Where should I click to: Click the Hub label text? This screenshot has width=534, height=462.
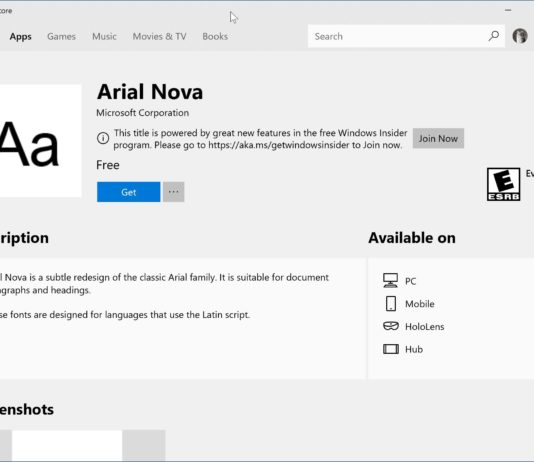[x=414, y=349]
